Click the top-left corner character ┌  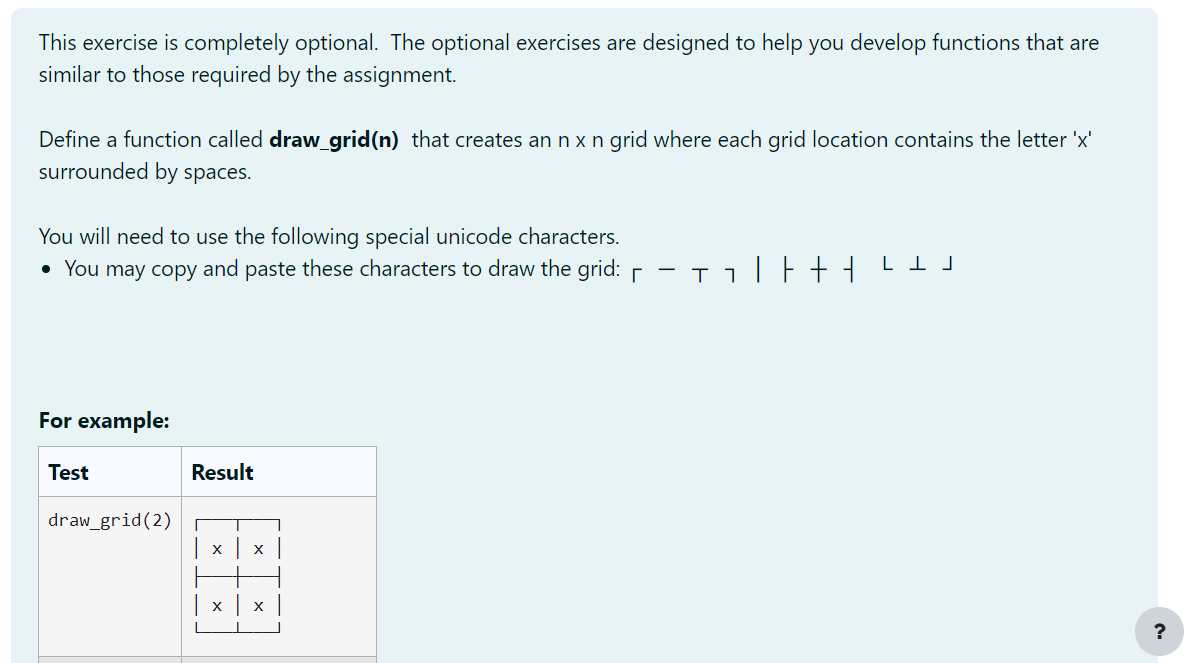tap(637, 270)
